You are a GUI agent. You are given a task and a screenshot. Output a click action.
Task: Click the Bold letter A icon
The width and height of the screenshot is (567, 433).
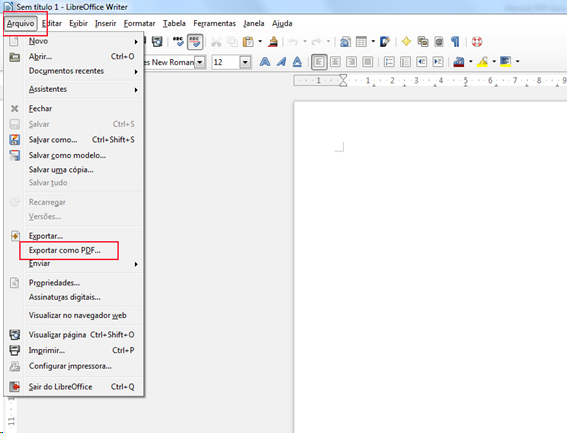(x=265, y=62)
